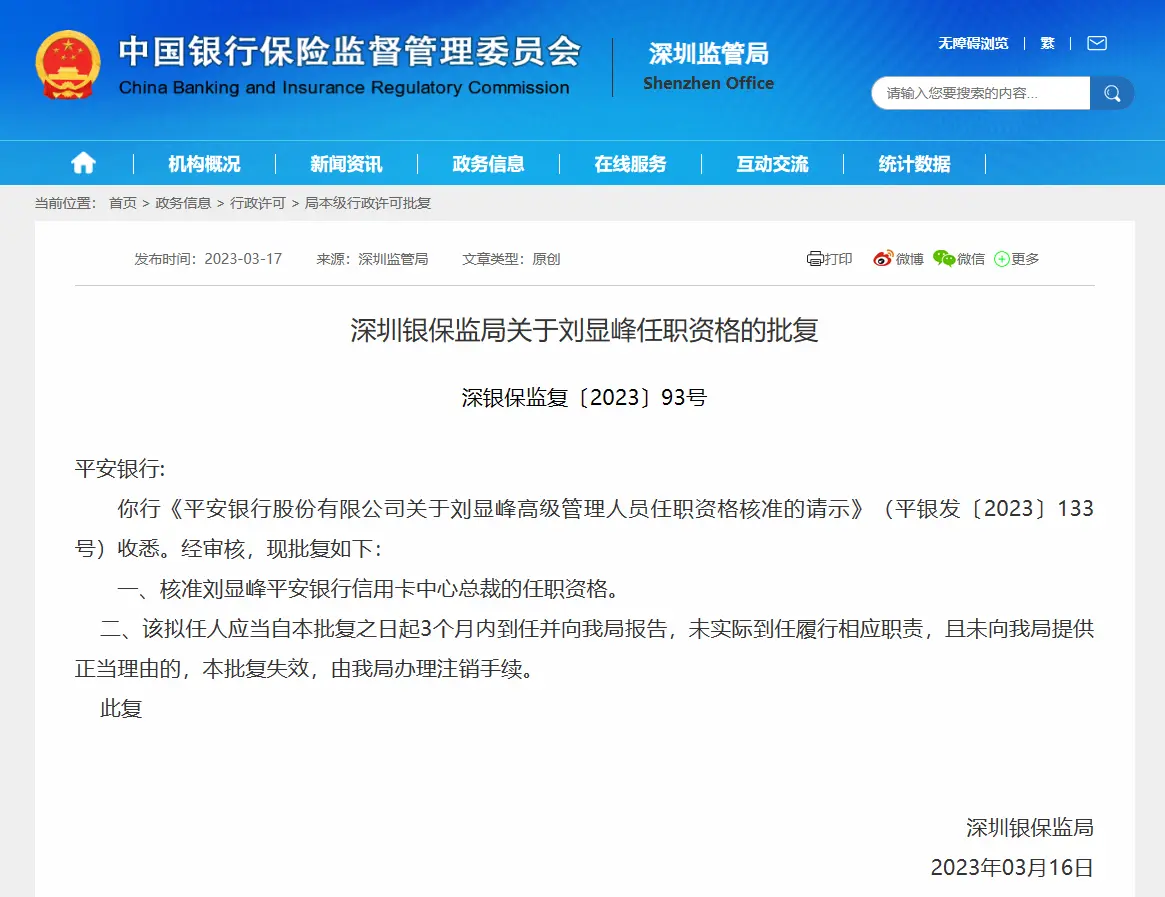Share article via WeChat icon
This screenshot has width=1165, height=897.
tap(944, 259)
